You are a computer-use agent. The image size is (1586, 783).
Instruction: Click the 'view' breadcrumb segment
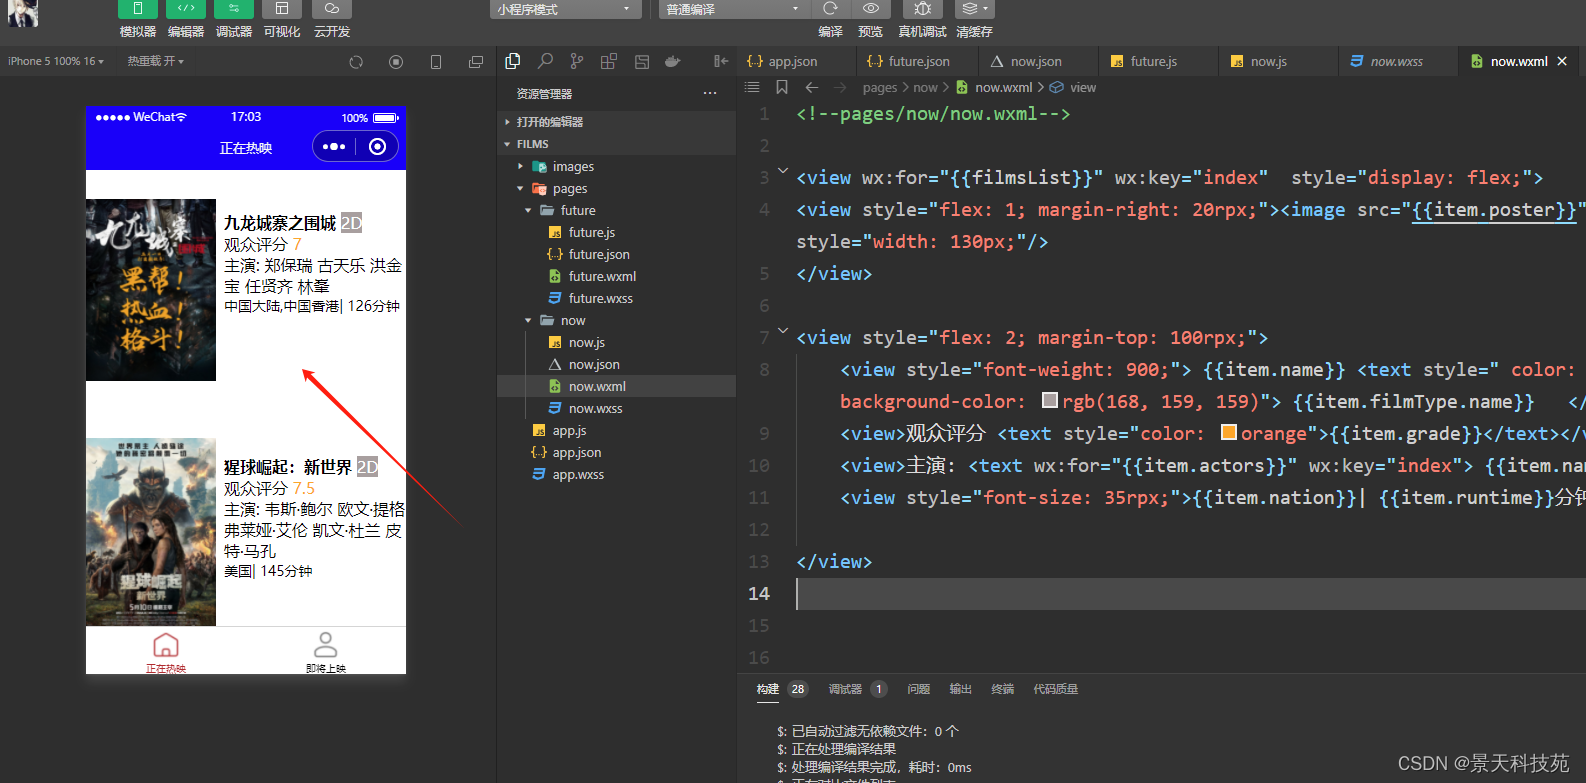pyautogui.click(x=1083, y=88)
